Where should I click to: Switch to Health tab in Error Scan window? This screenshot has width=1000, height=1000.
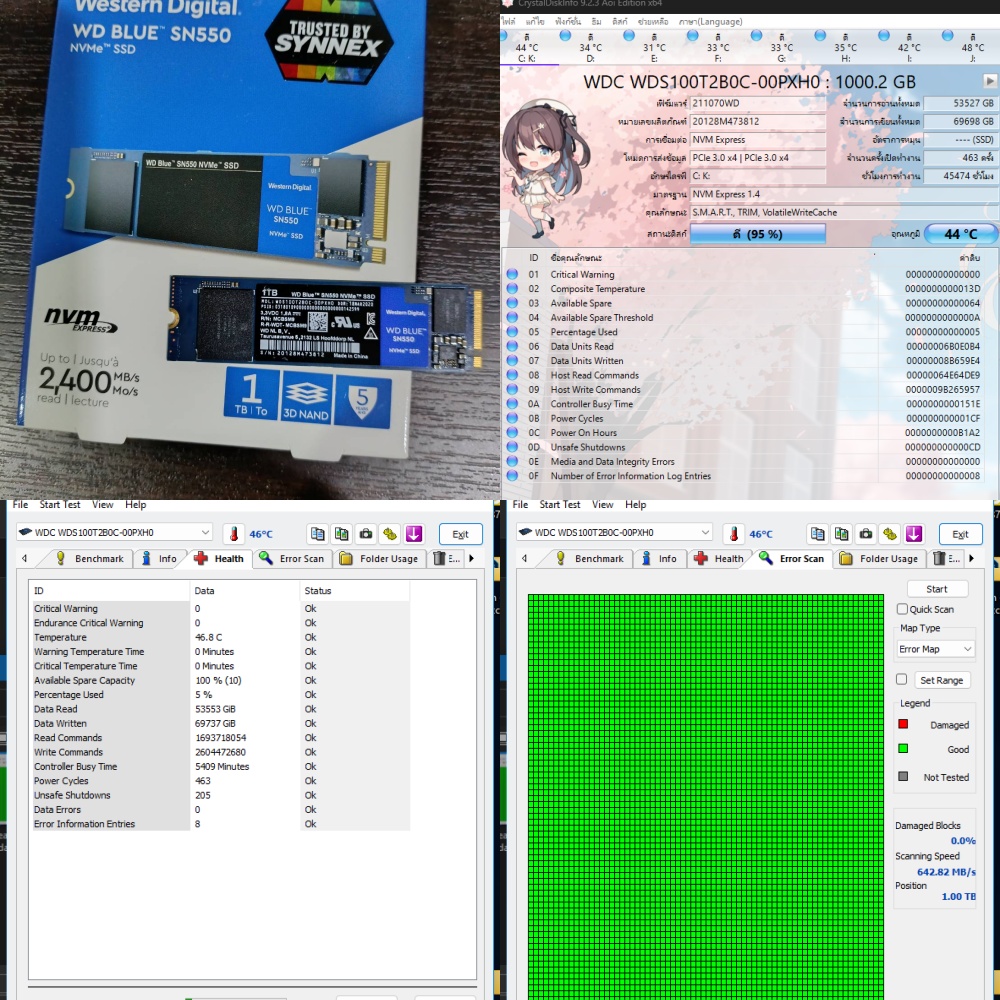[719, 559]
